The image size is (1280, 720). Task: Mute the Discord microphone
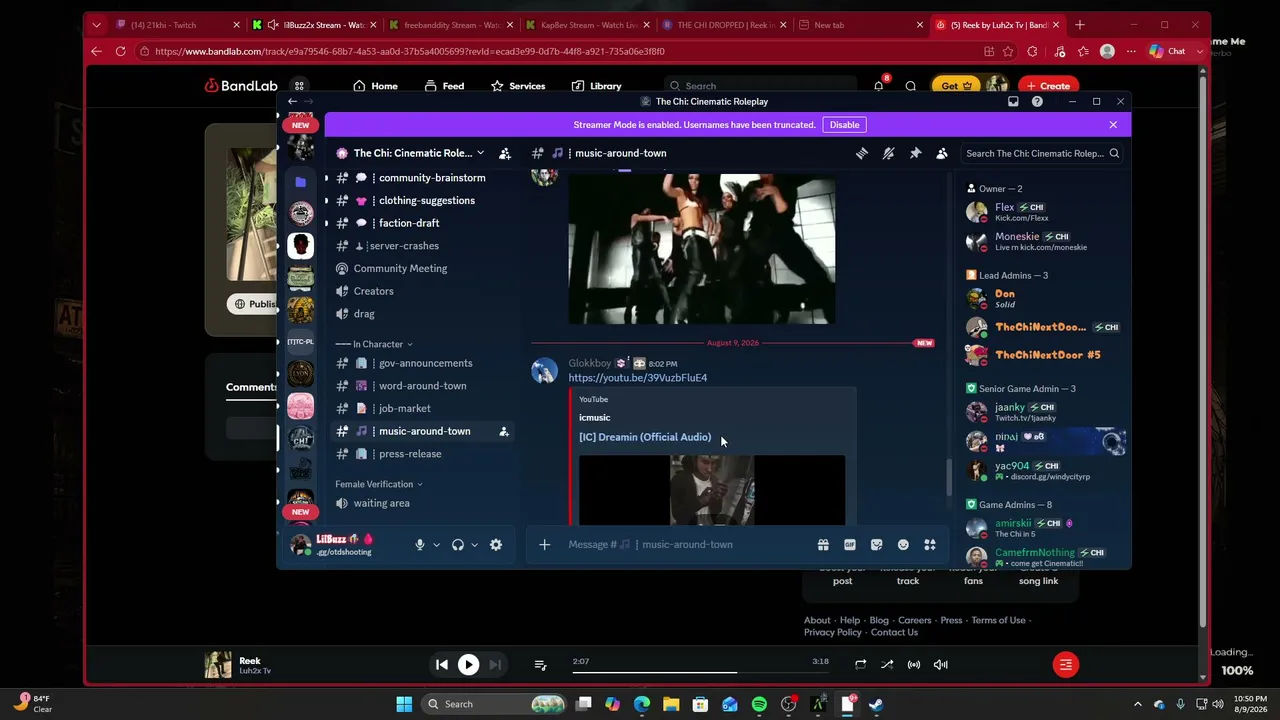(420, 545)
